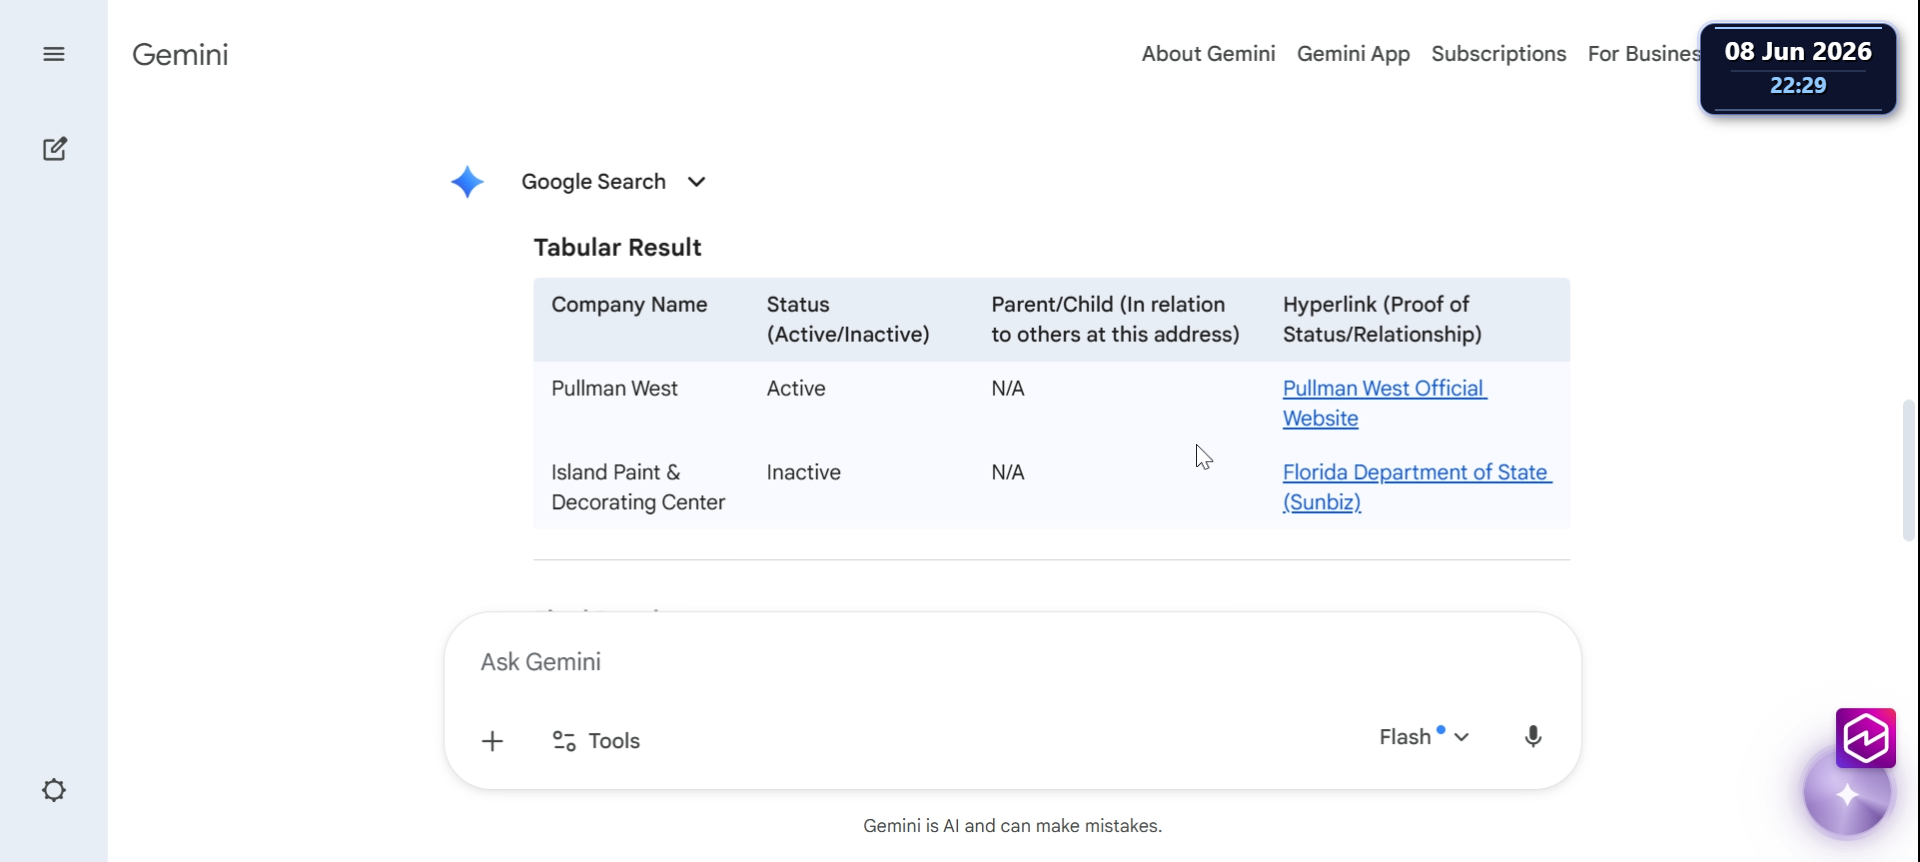Open settings gear in the sidebar
Screen dimensions: 1920x862
click(x=54, y=790)
